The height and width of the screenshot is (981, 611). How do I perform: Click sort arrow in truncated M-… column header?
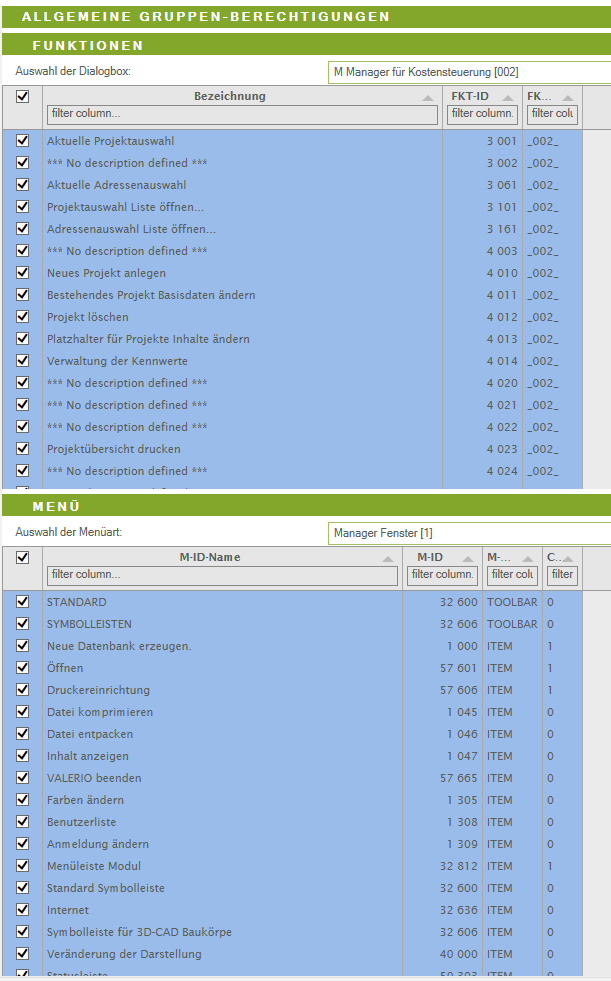pos(530,559)
